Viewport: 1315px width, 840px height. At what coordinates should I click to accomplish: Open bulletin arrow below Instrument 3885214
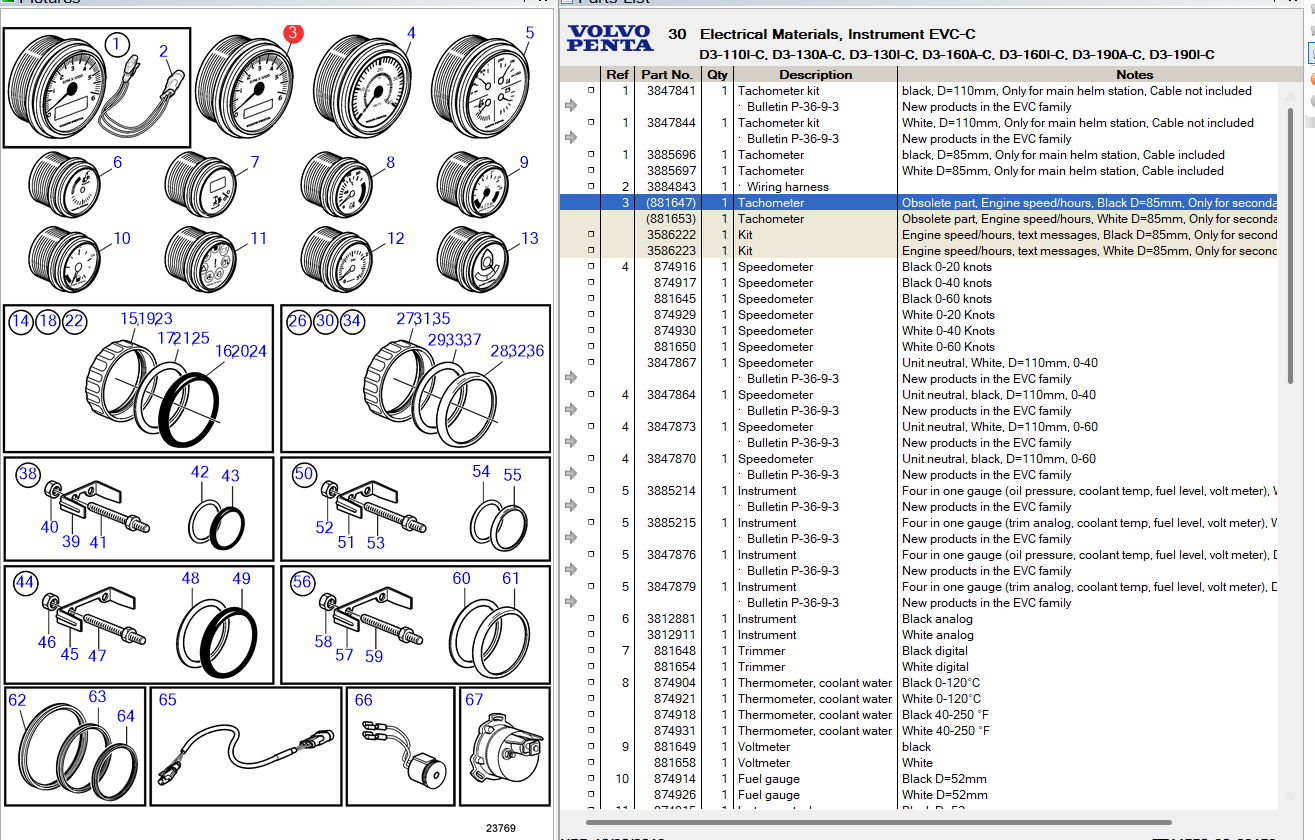pos(571,506)
